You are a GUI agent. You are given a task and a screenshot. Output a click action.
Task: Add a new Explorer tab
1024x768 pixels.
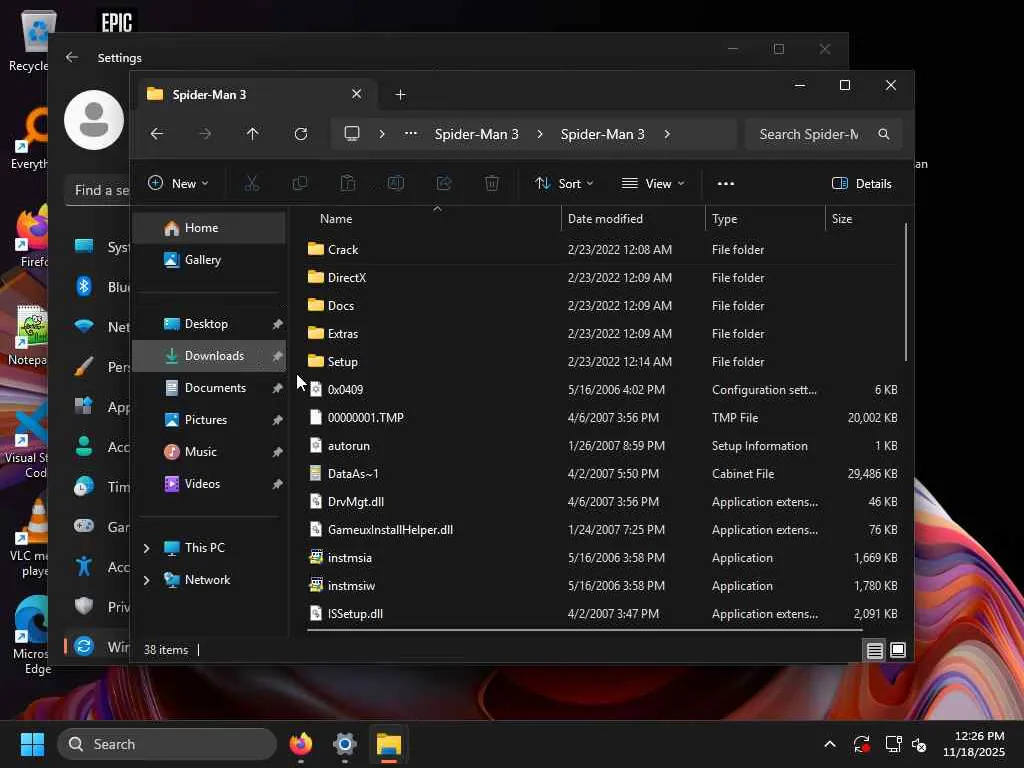400,95
